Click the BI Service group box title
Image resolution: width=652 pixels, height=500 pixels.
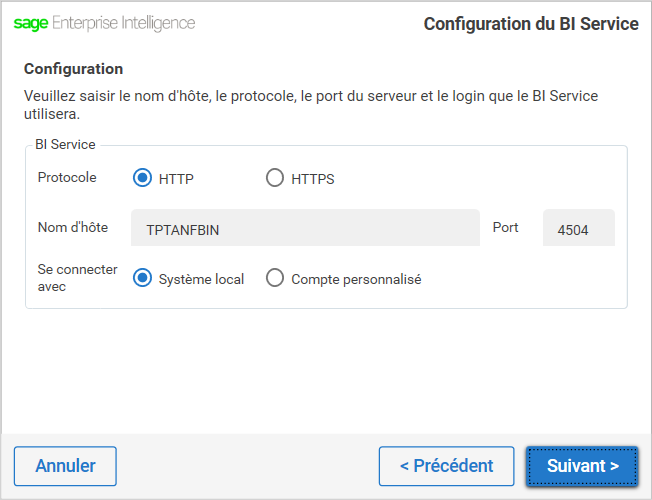coord(65,144)
